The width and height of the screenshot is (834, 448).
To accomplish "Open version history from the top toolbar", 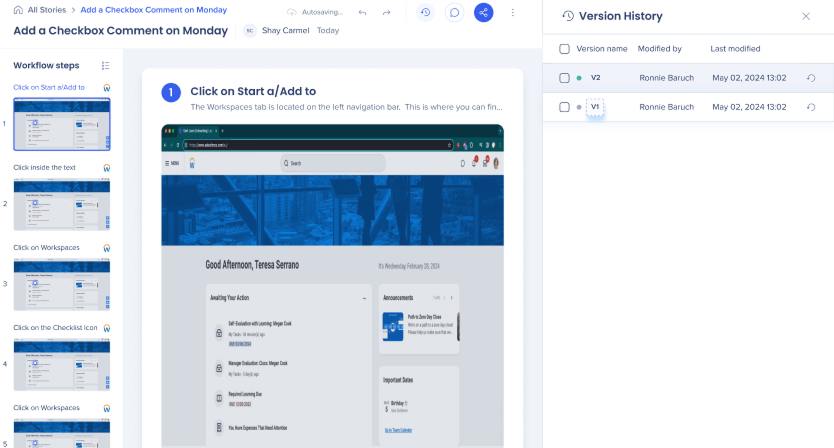I will click(426, 13).
